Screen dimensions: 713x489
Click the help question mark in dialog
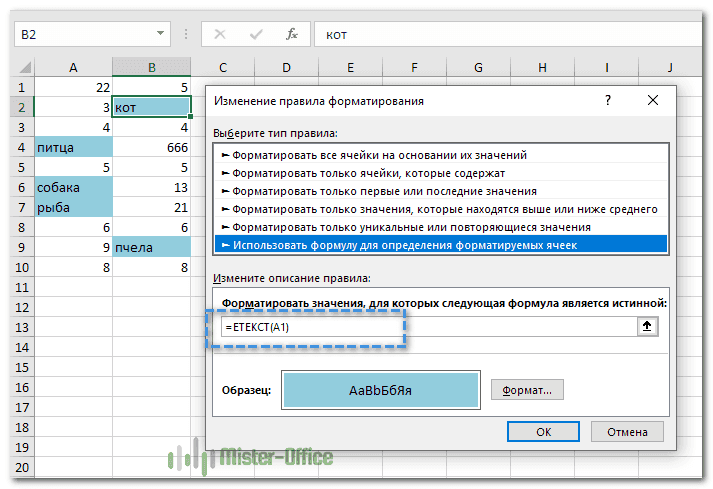coord(608,100)
